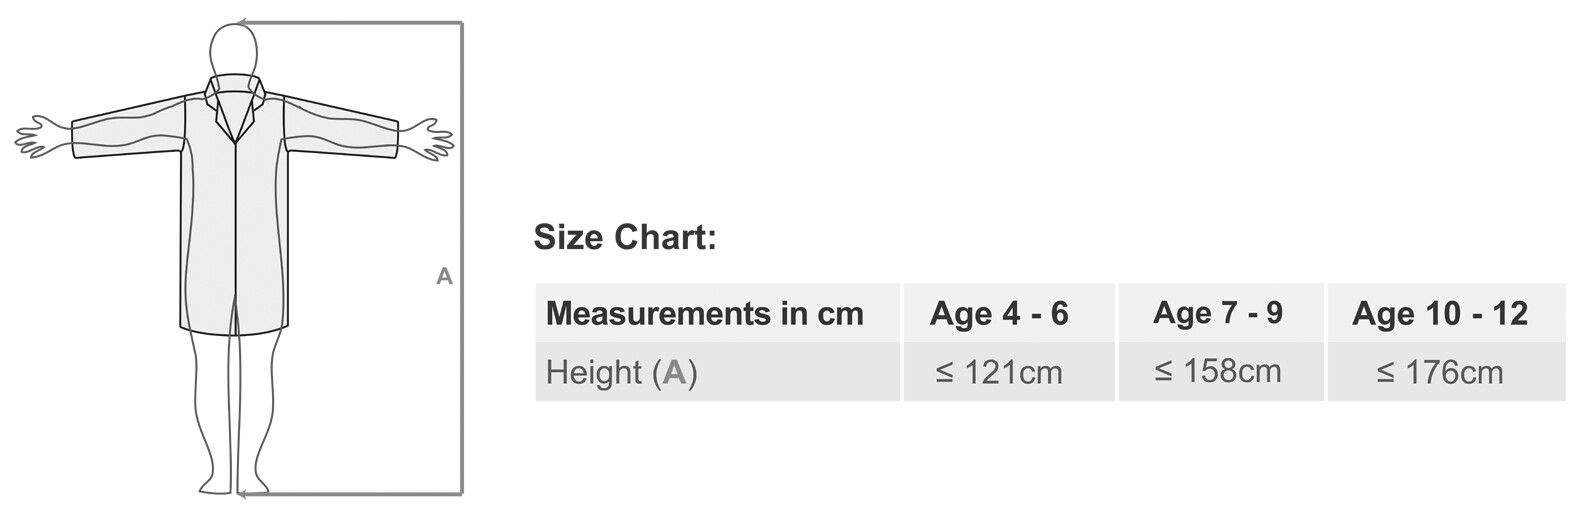
Task: Select the ≤ 158cm value cell
Action: tap(1217, 372)
